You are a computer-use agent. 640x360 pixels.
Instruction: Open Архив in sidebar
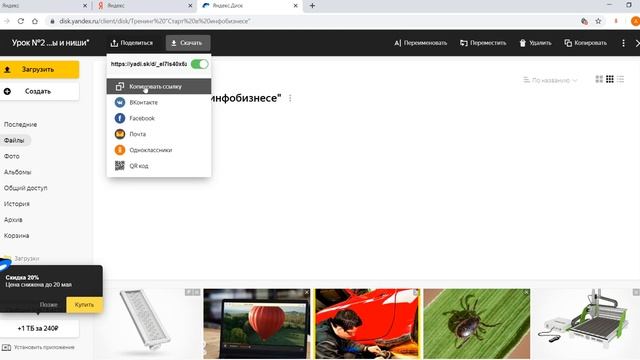click(x=13, y=220)
